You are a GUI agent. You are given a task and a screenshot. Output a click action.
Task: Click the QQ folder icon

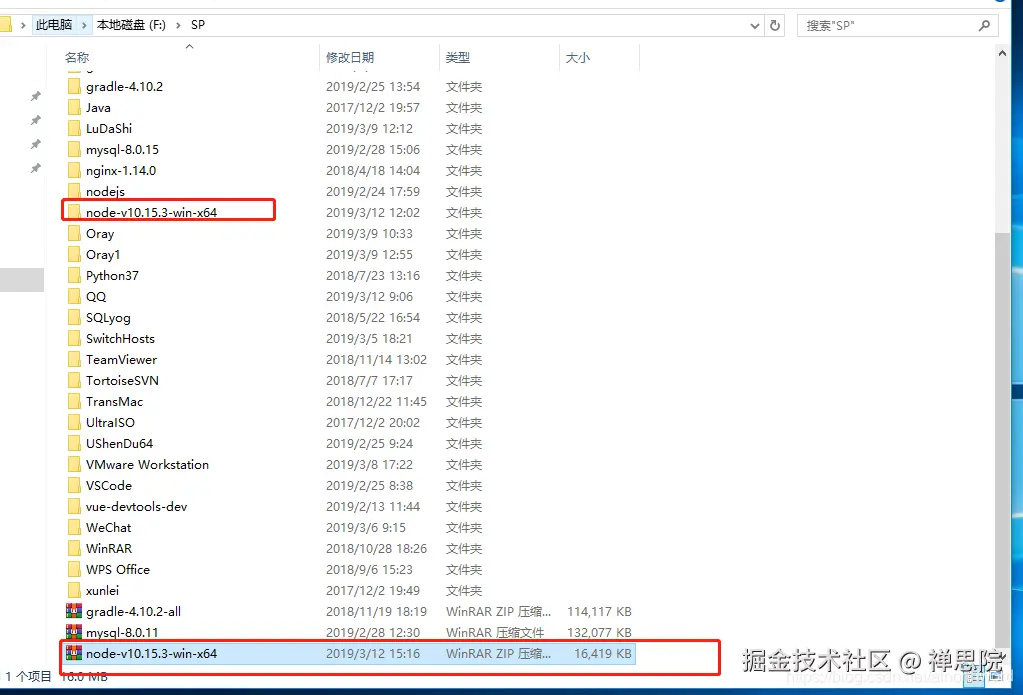[74, 296]
